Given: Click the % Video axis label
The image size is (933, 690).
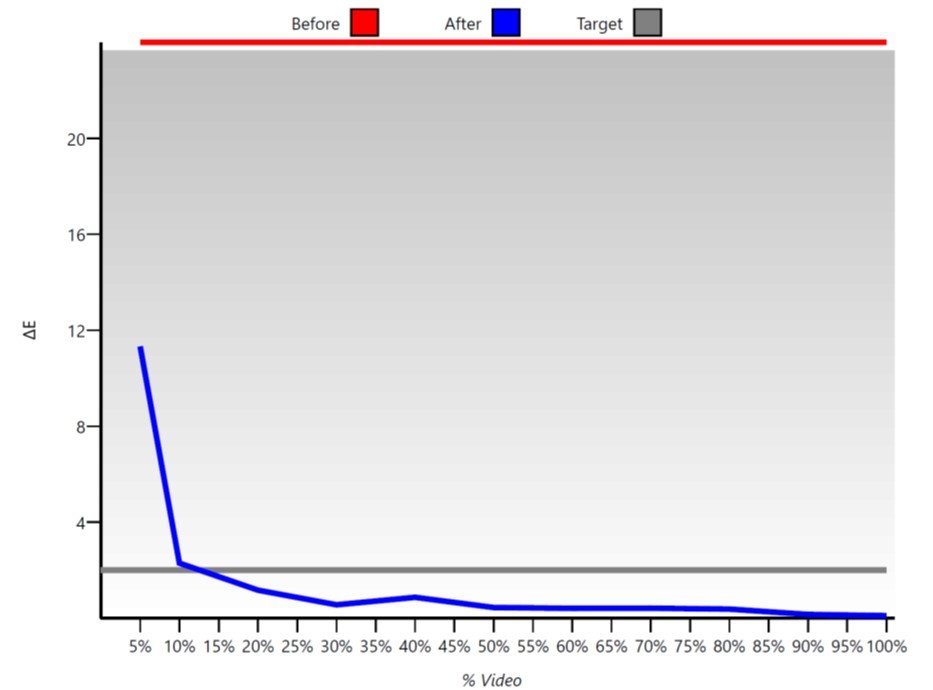Looking at the screenshot, I should tap(494, 679).
